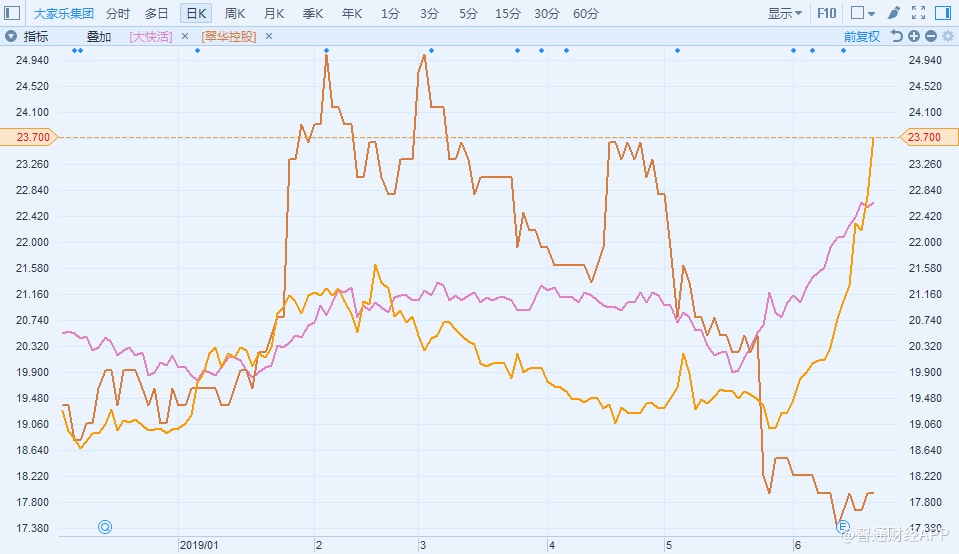Toggle 前复权 price adjustment mode
Screen dimensions: 959x554
(861, 36)
